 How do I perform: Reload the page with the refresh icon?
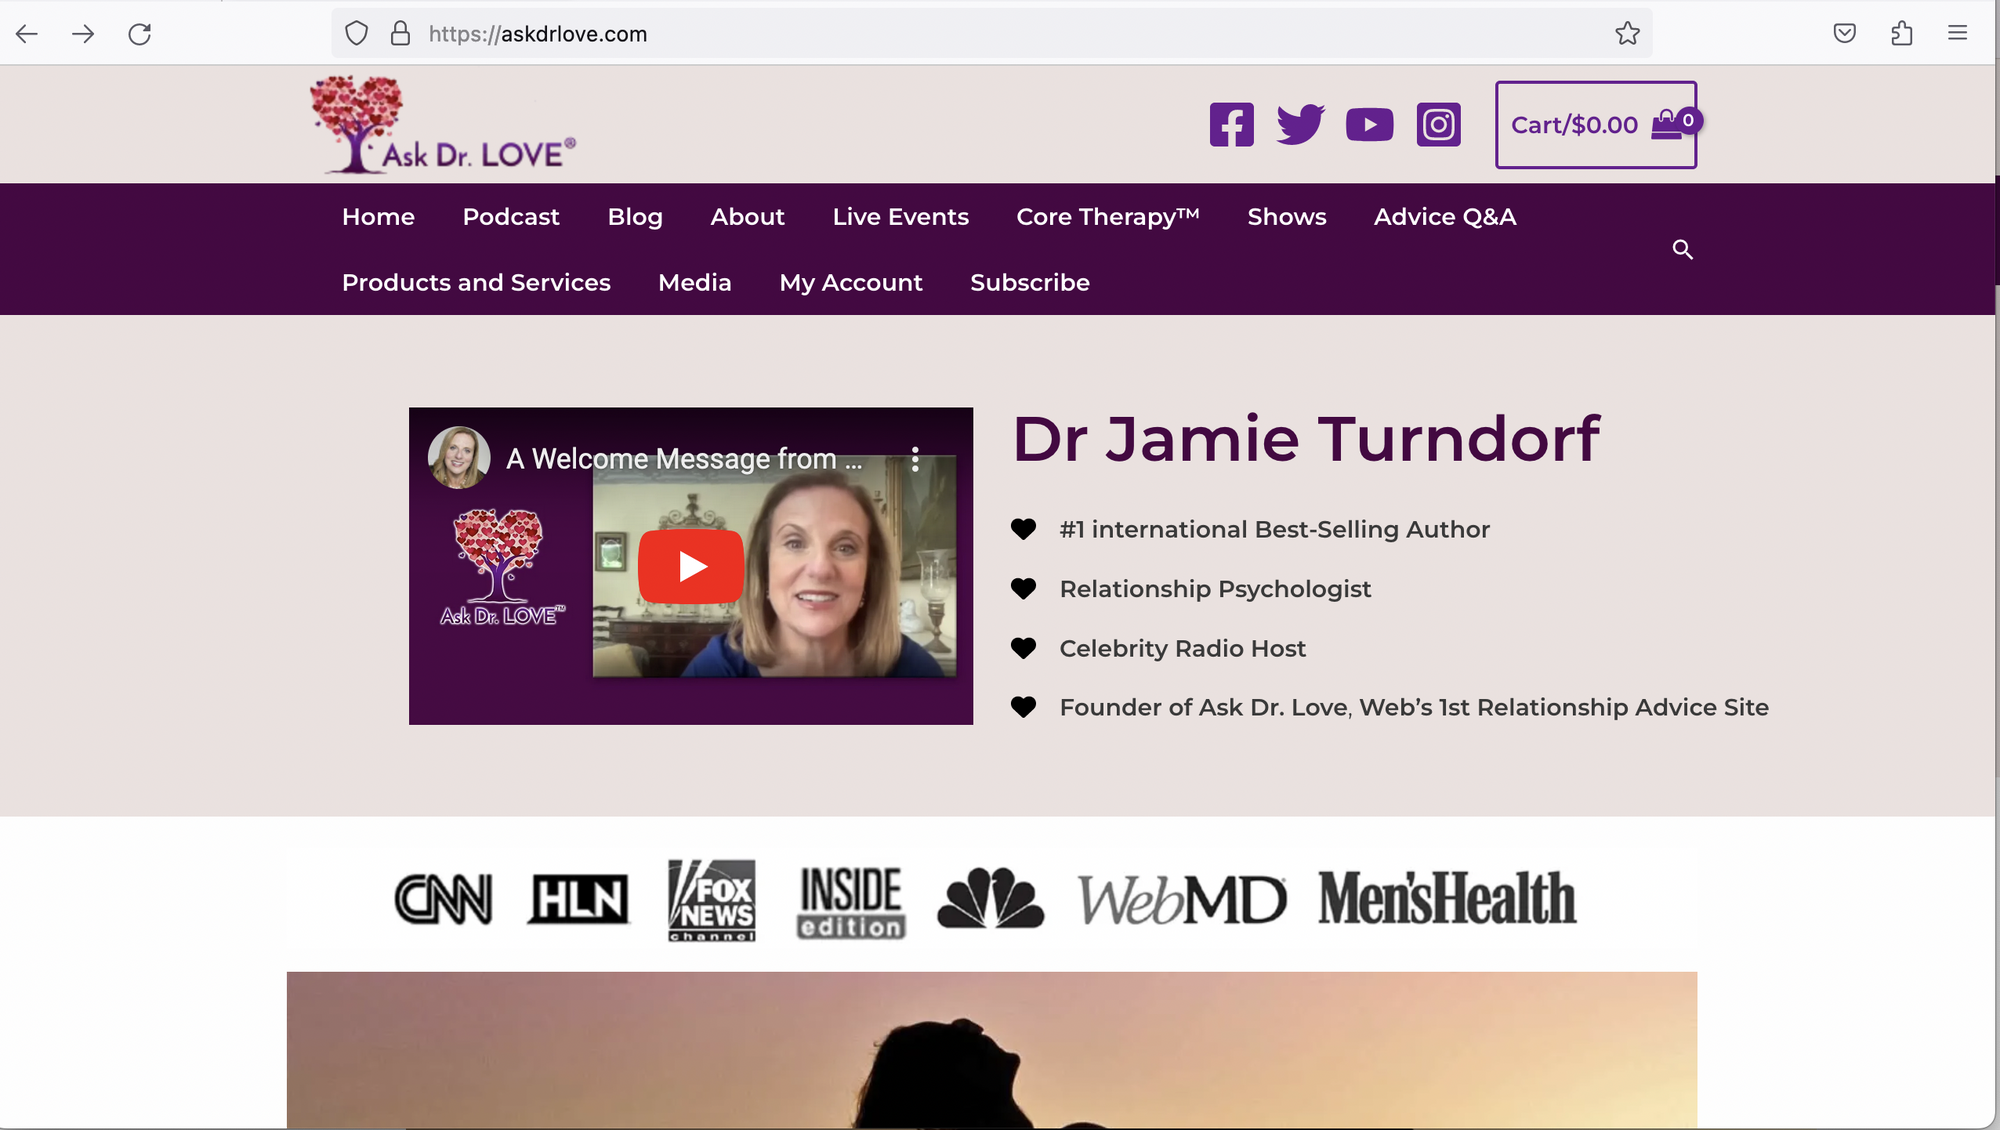(x=140, y=34)
